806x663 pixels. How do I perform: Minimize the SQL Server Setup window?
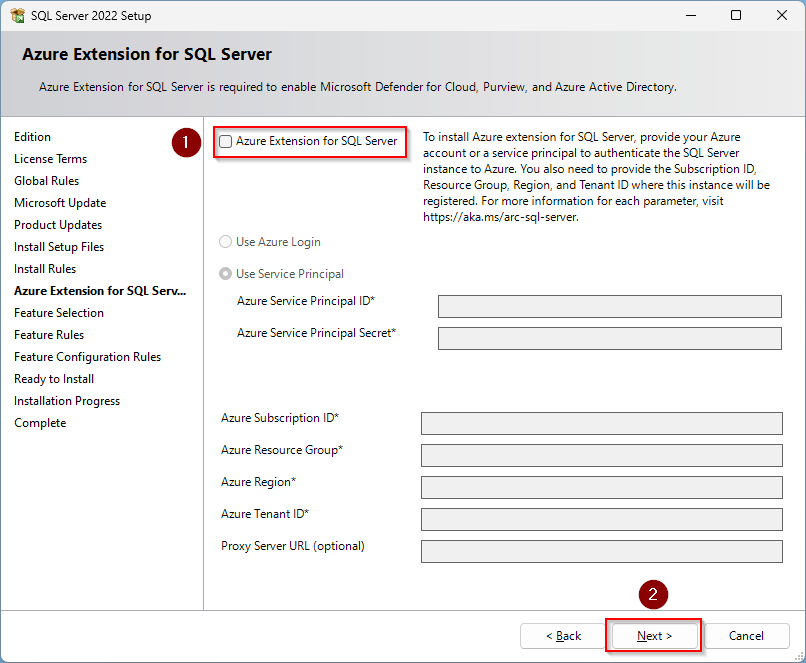pos(690,16)
